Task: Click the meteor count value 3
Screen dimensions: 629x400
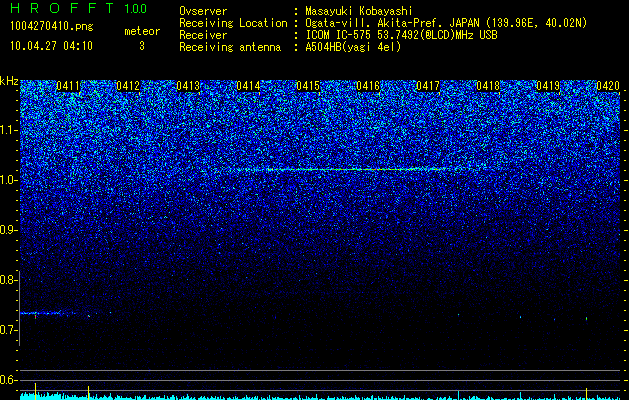Action: coord(142,46)
